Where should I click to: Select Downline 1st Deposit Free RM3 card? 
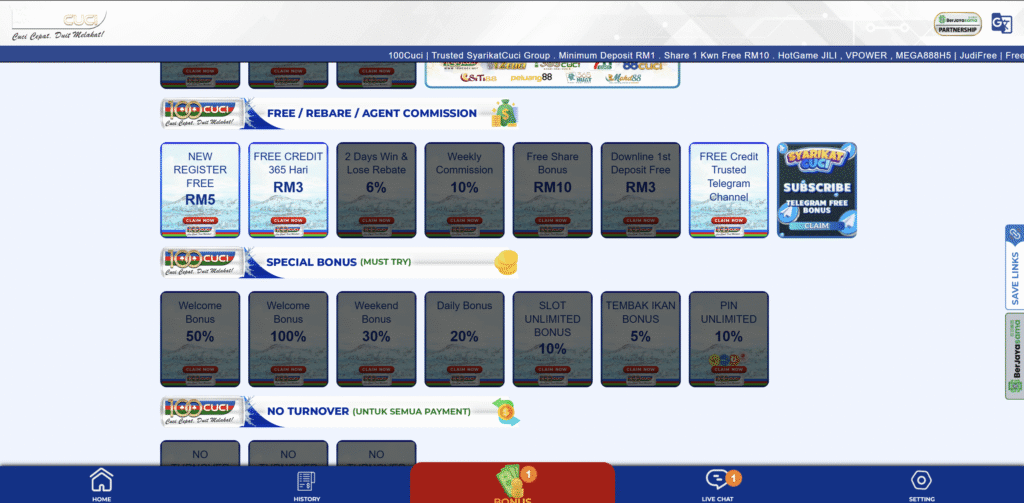coord(641,190)
